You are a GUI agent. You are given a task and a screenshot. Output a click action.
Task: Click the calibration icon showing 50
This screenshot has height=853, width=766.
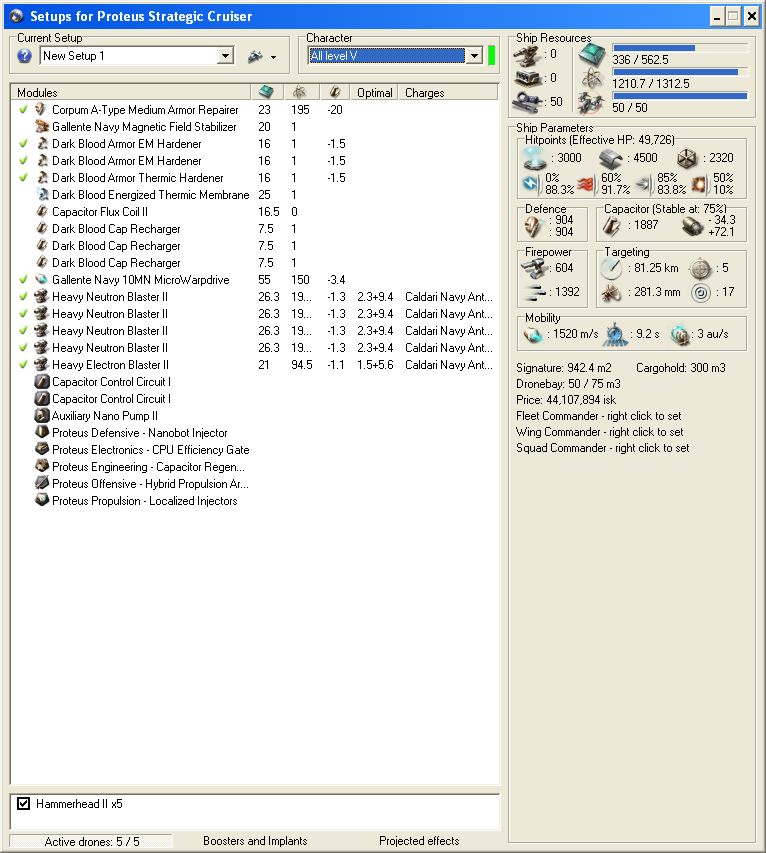click(x=528, y=101)
